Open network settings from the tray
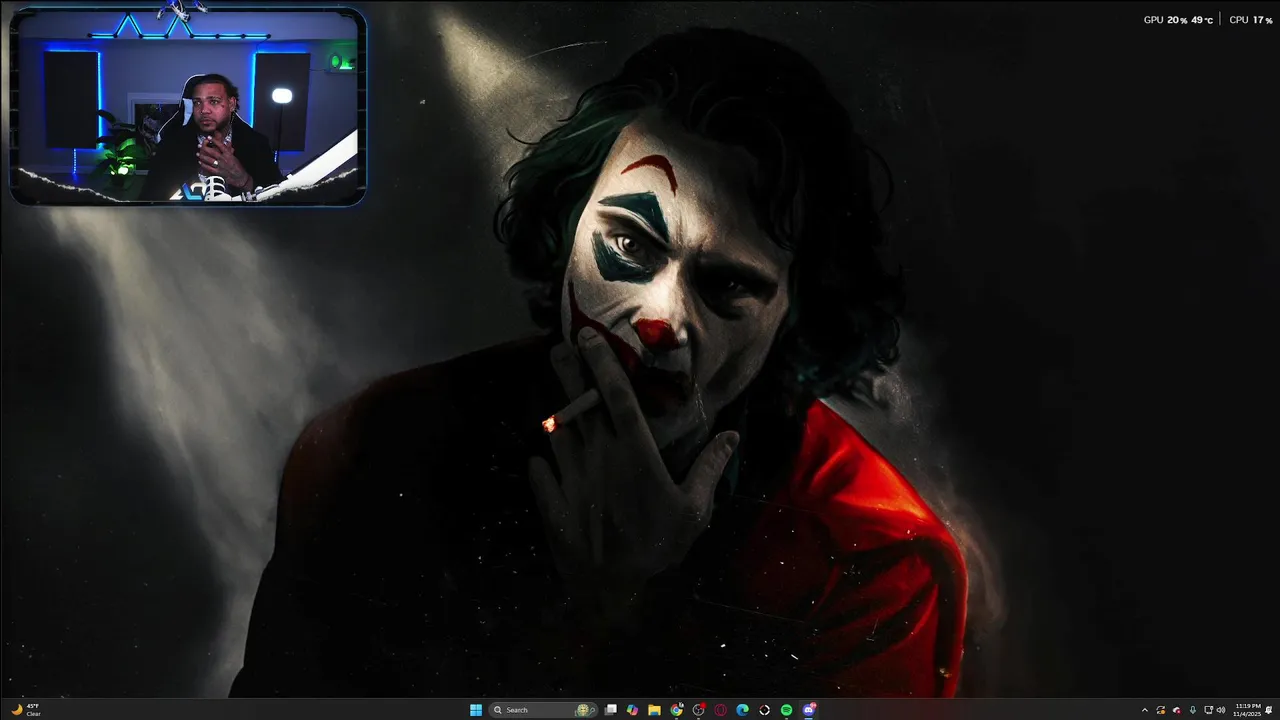The height and width of the screenshot is (720, 1280). pyautogui.click(x=1208, y=710)
